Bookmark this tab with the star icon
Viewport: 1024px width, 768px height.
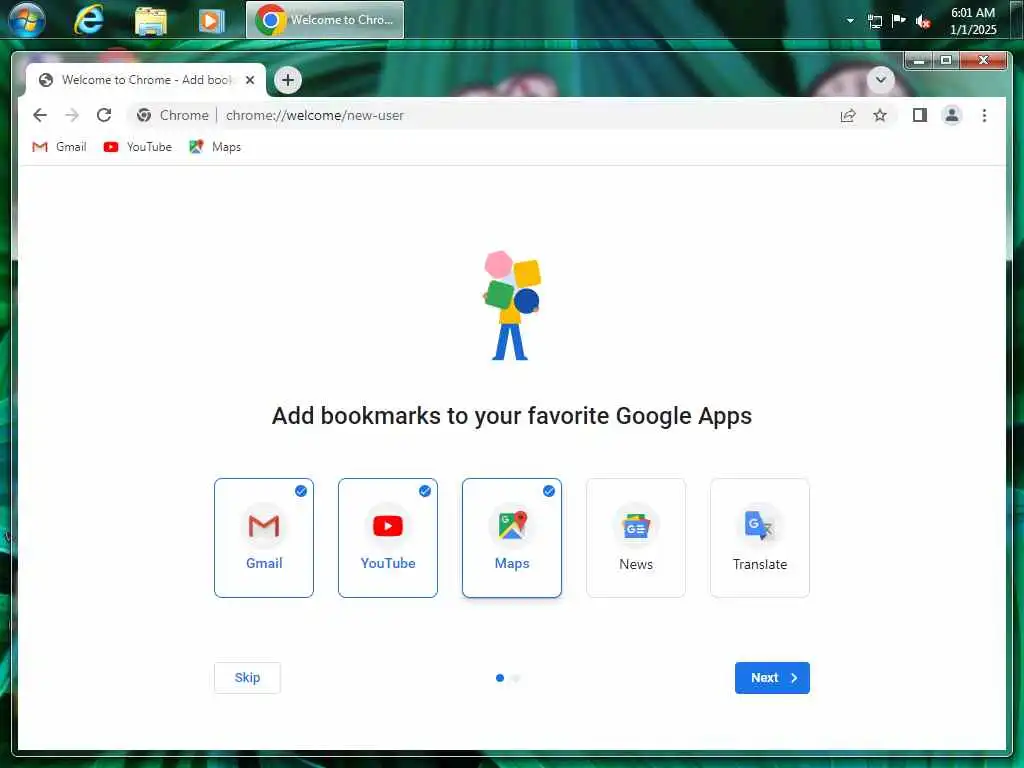click(x=880, y=116)
